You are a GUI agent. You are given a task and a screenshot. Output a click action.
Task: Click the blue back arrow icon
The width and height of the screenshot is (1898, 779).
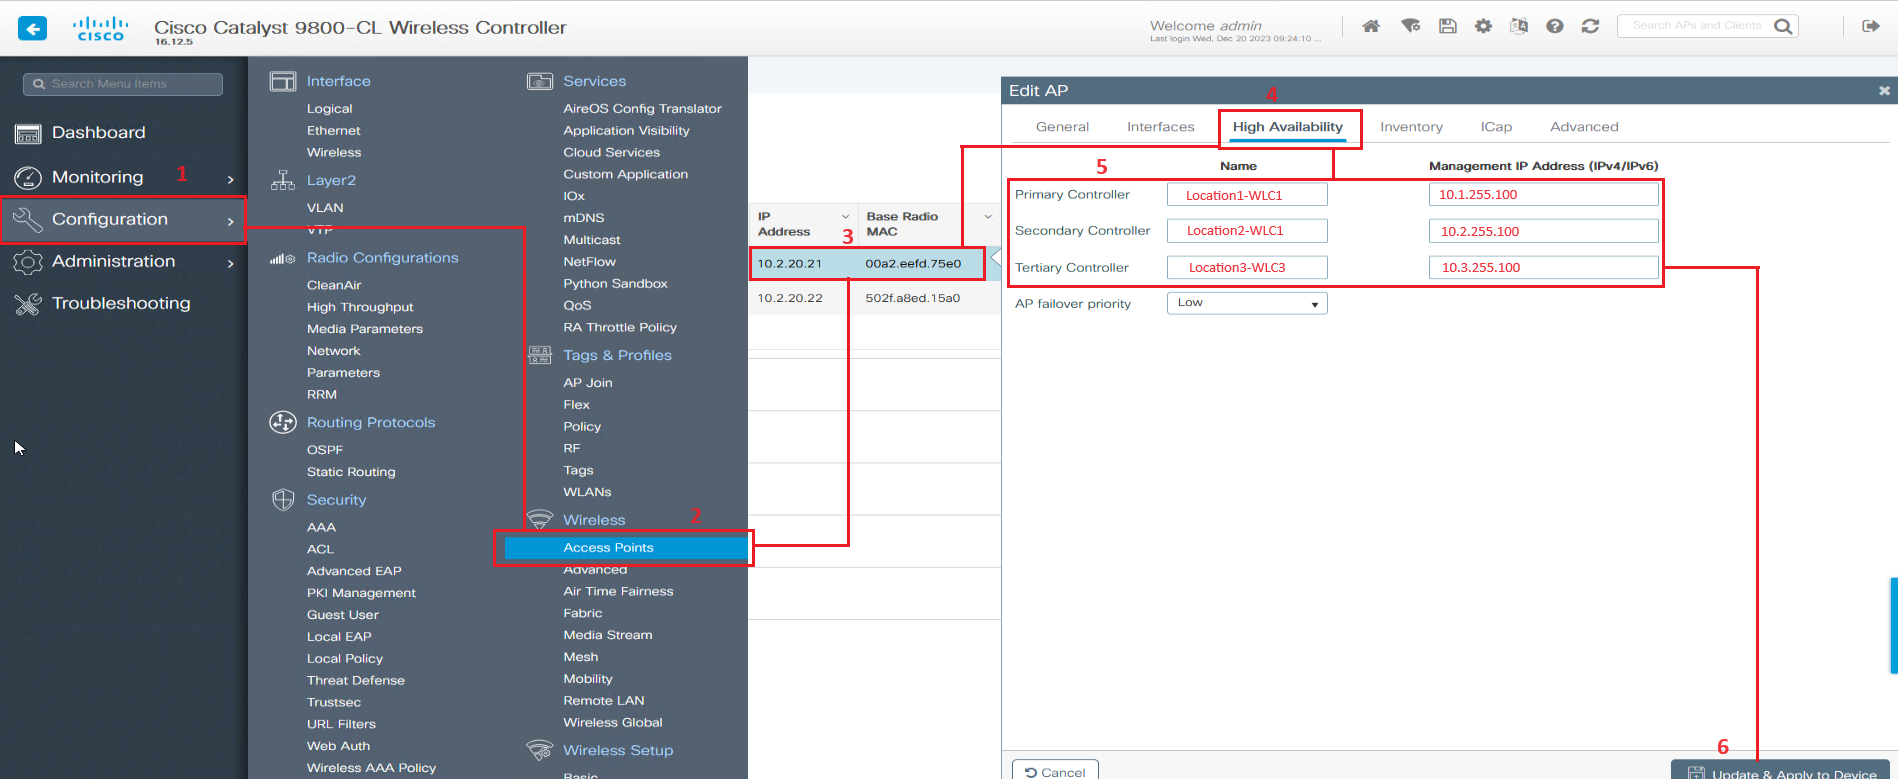click(x=33, y=28)
